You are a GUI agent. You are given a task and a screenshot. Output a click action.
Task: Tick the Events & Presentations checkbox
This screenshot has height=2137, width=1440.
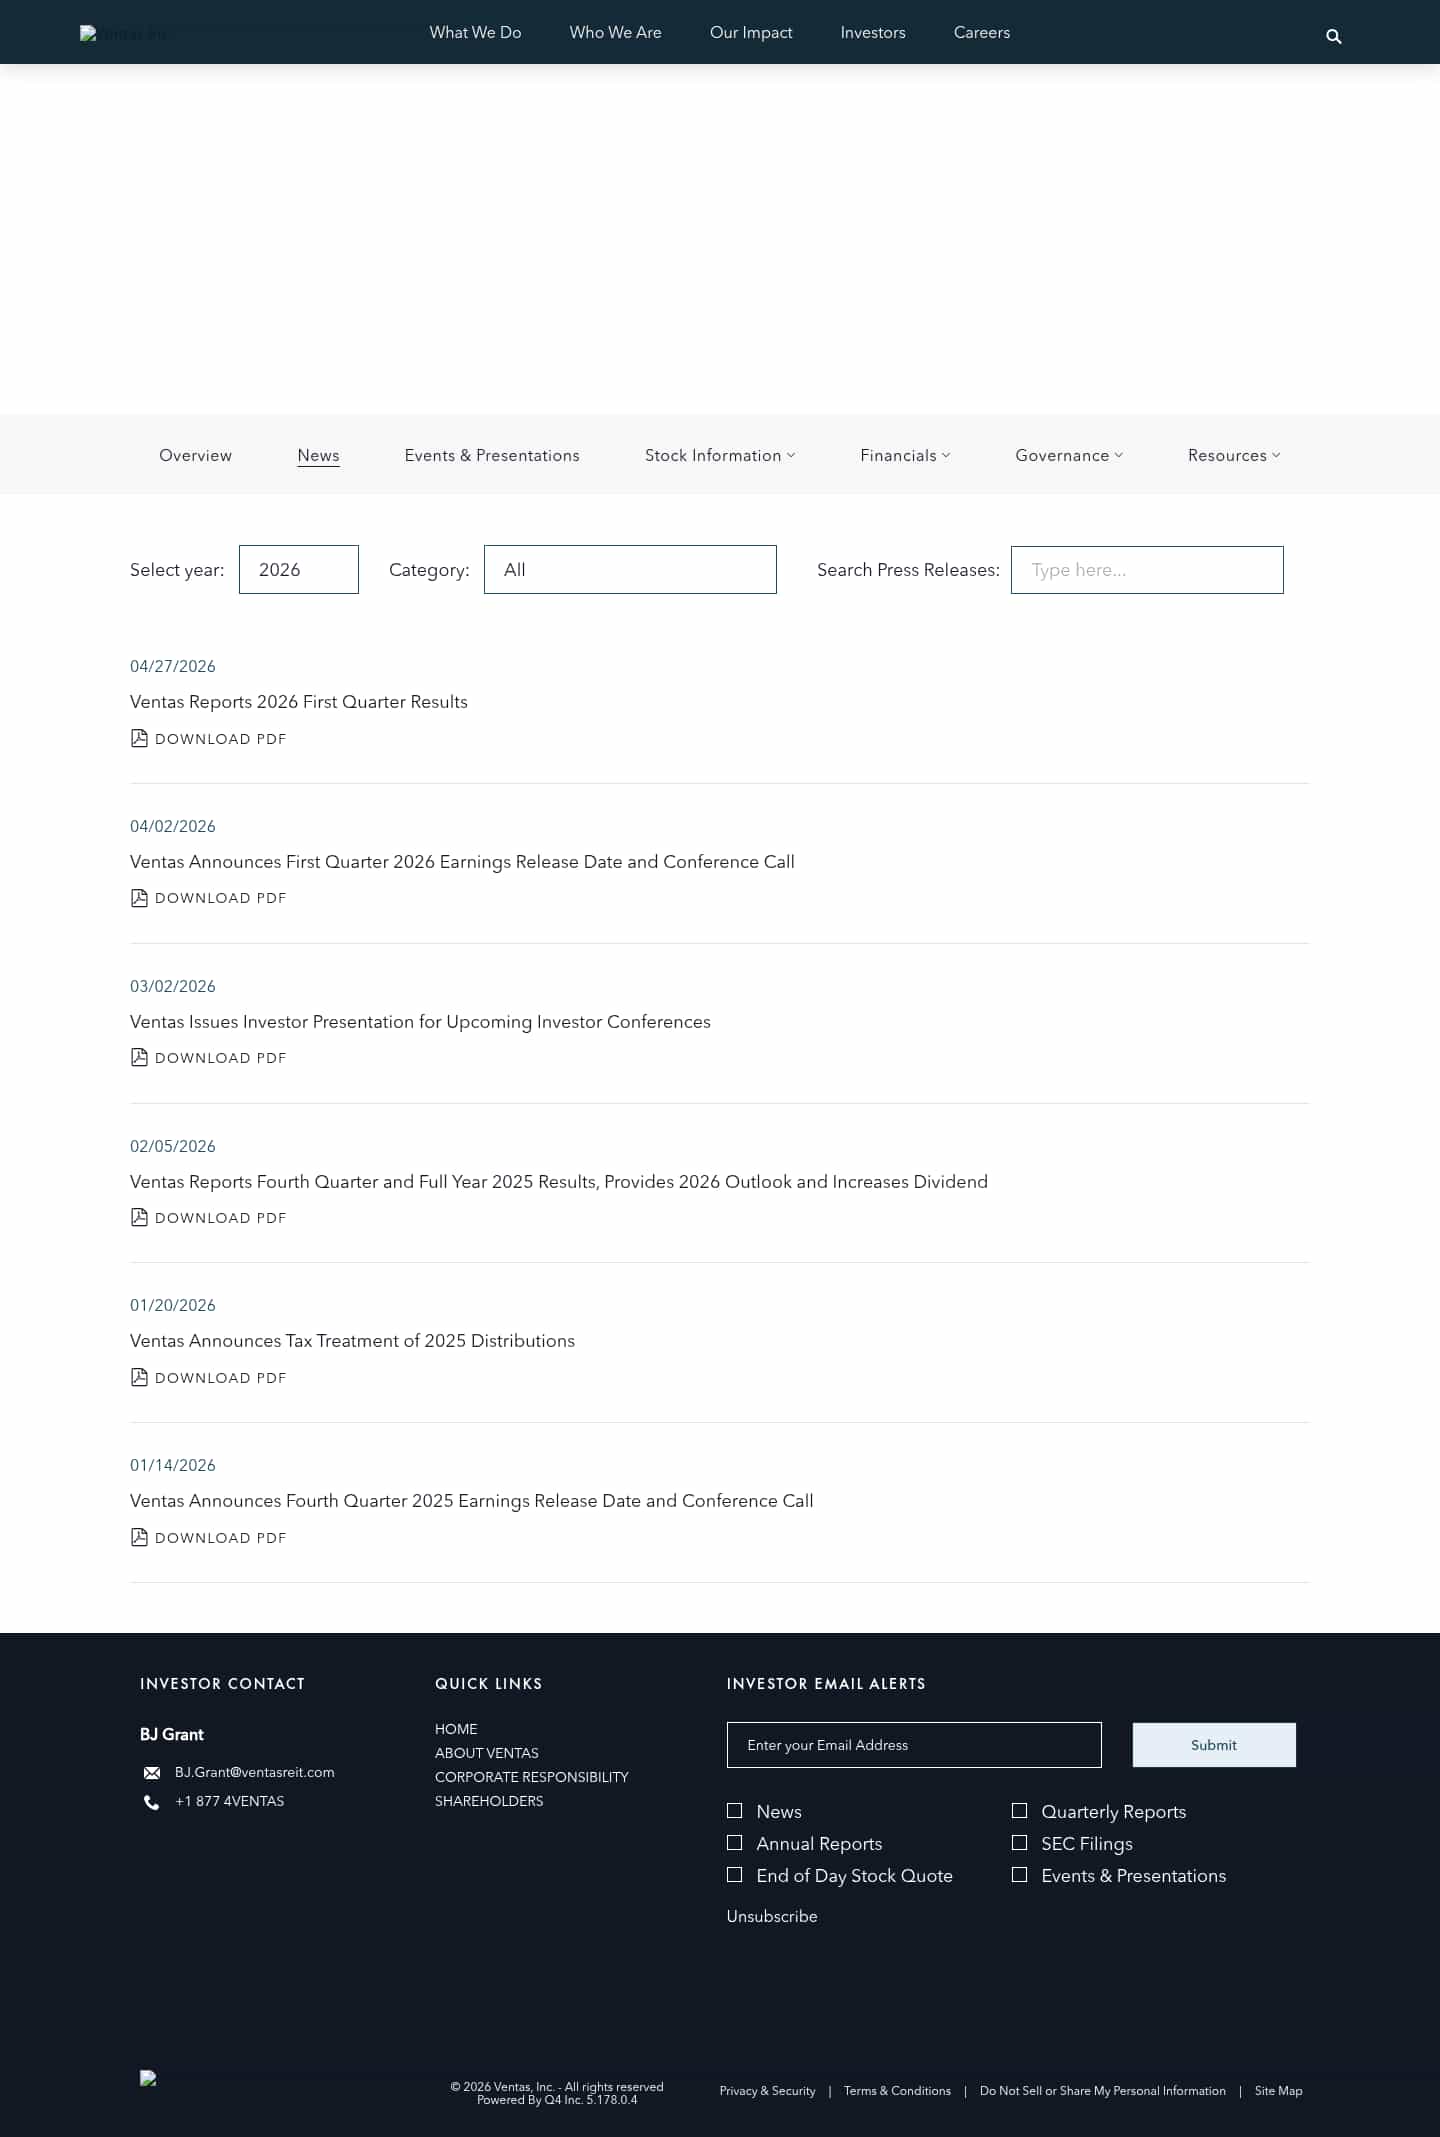tap(1019, 1874)
